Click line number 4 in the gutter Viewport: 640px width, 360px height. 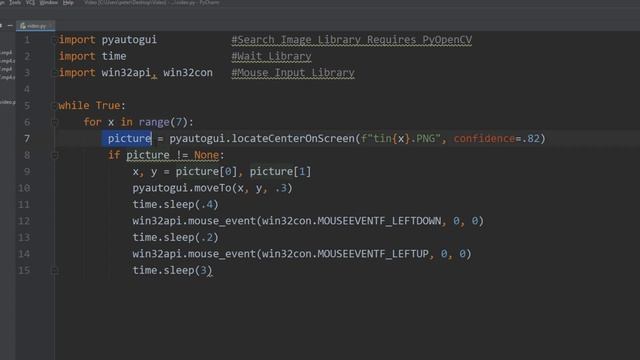tap(27, 89)
